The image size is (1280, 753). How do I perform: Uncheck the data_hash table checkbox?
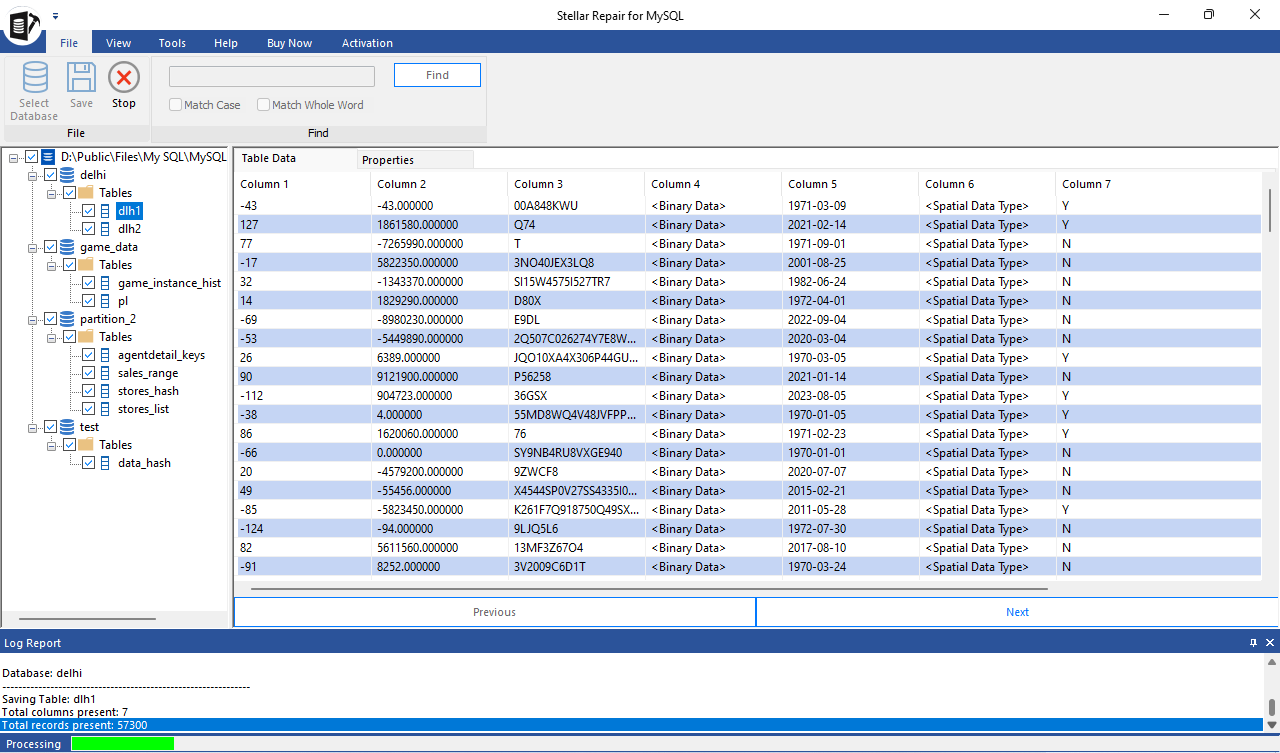(88, 463)
